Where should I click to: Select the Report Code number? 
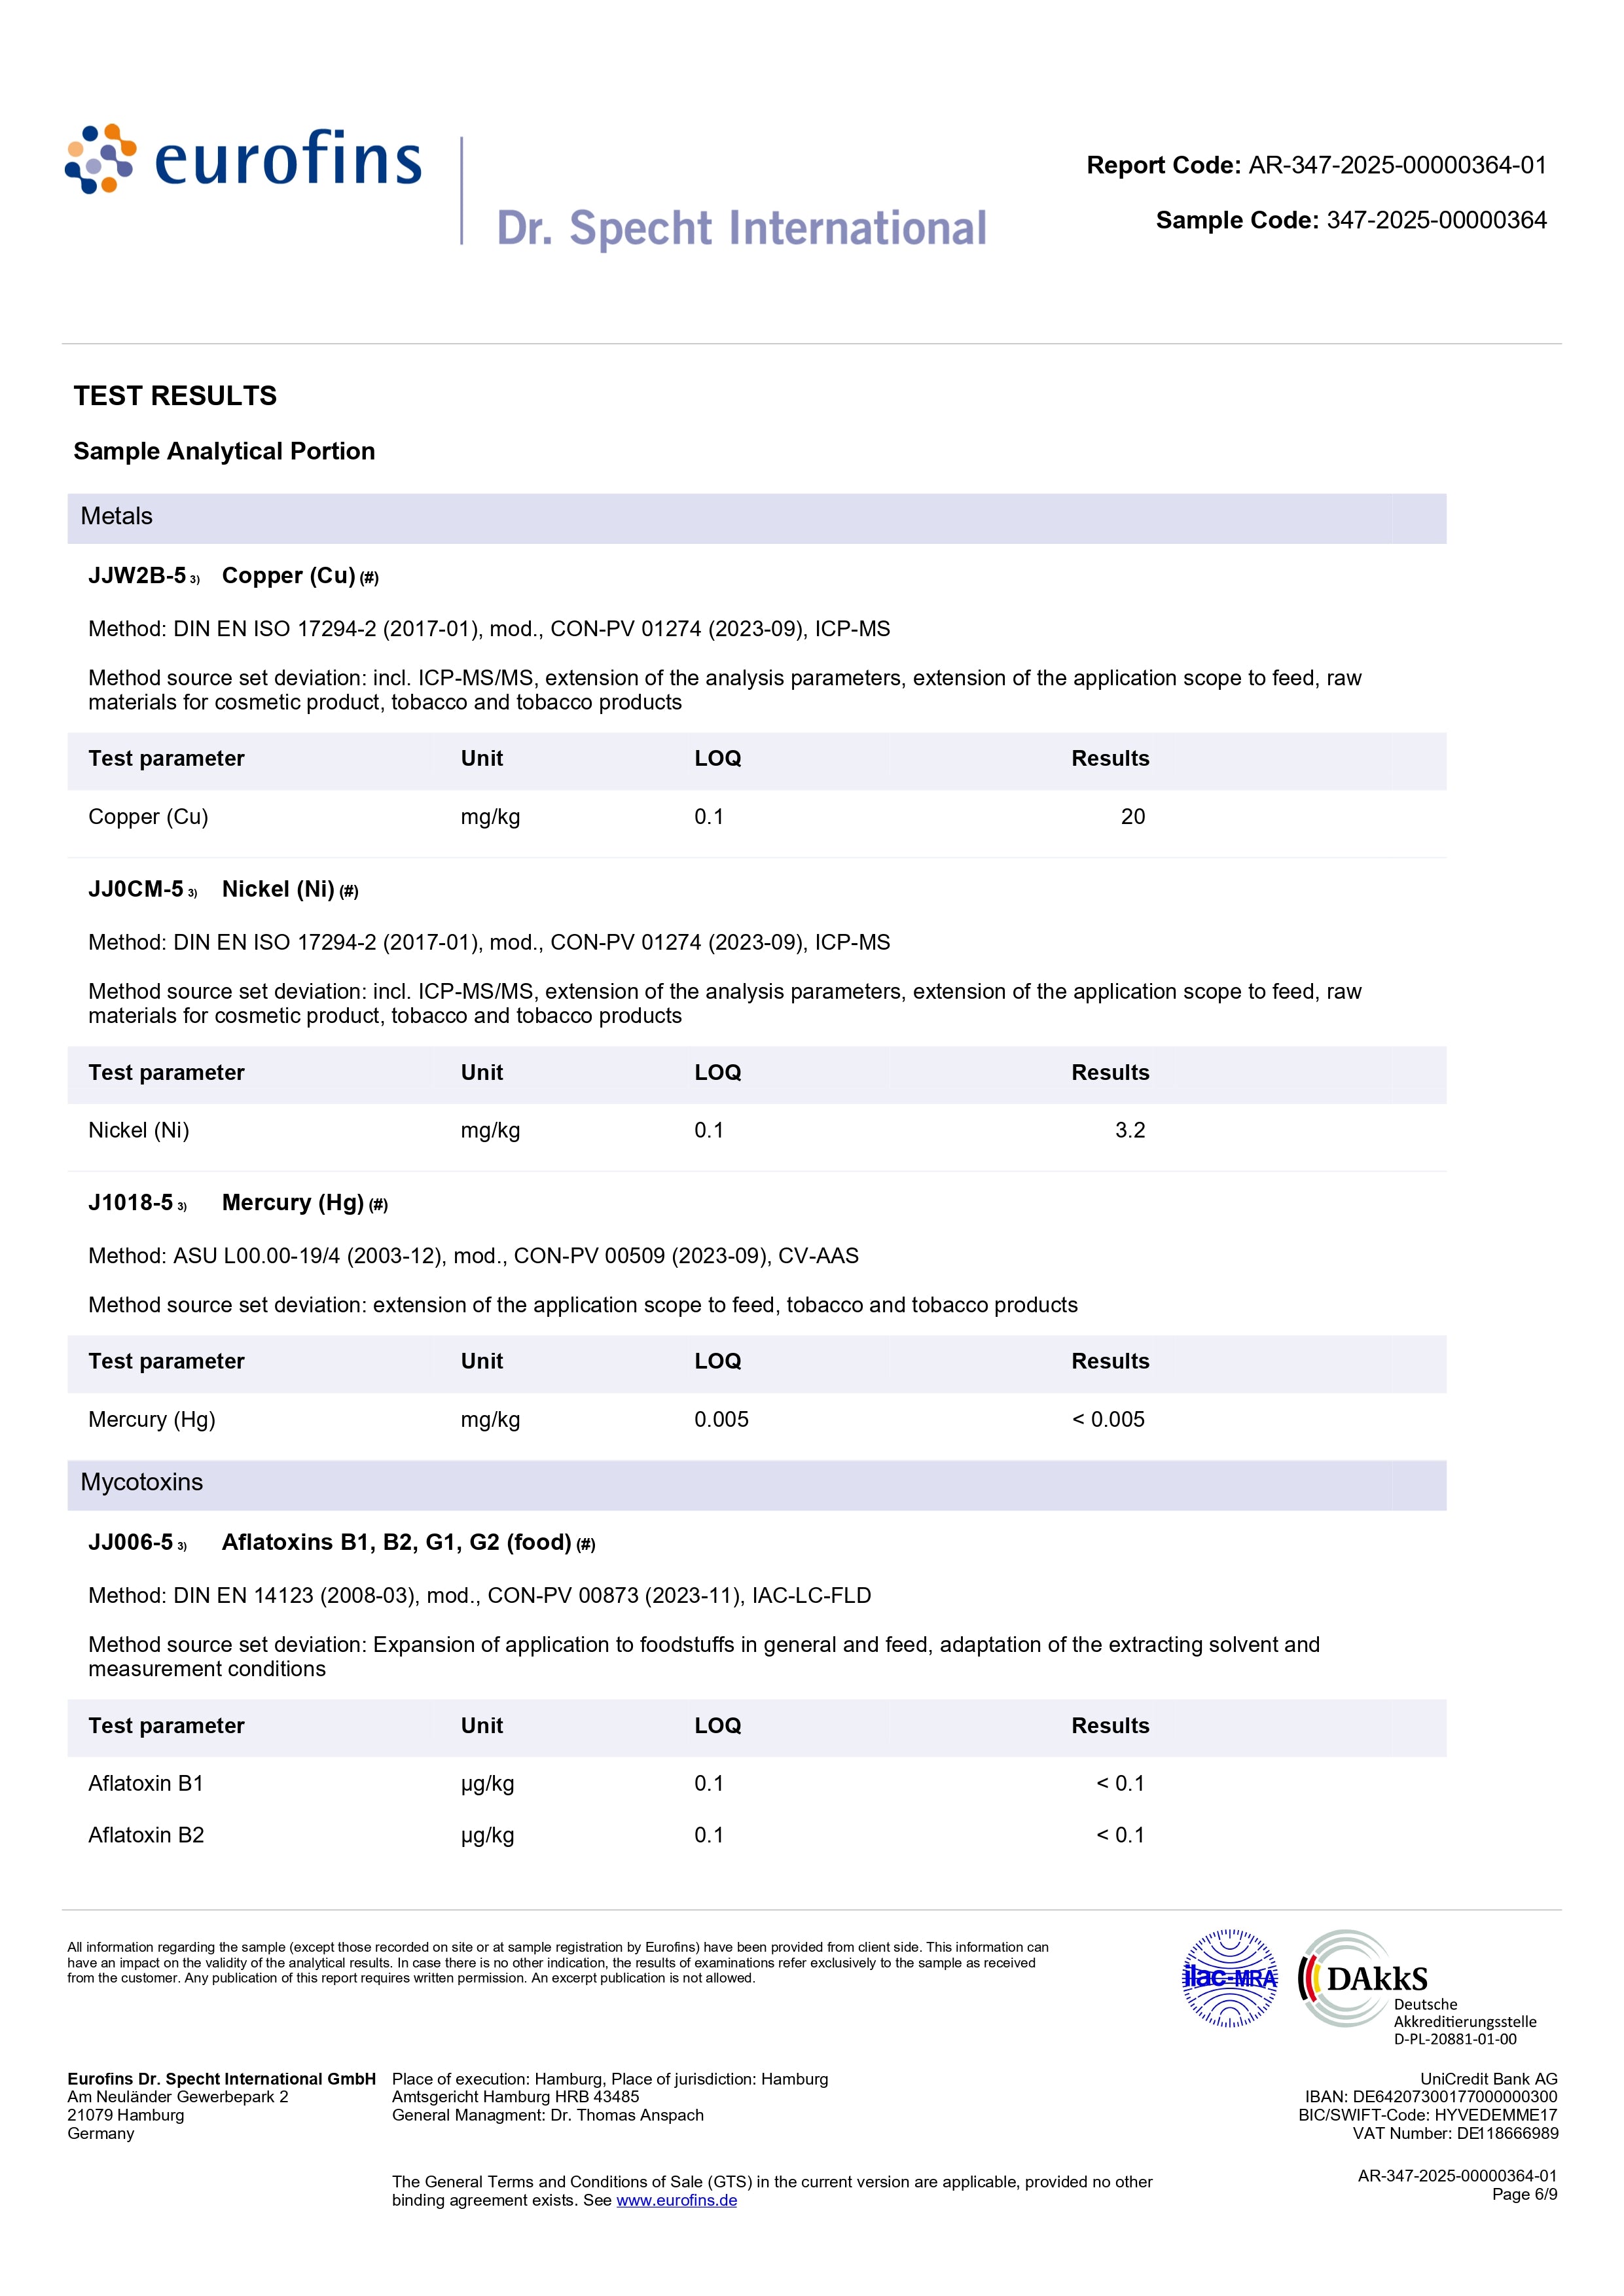pyautogui.click(x=1397, y=165)
